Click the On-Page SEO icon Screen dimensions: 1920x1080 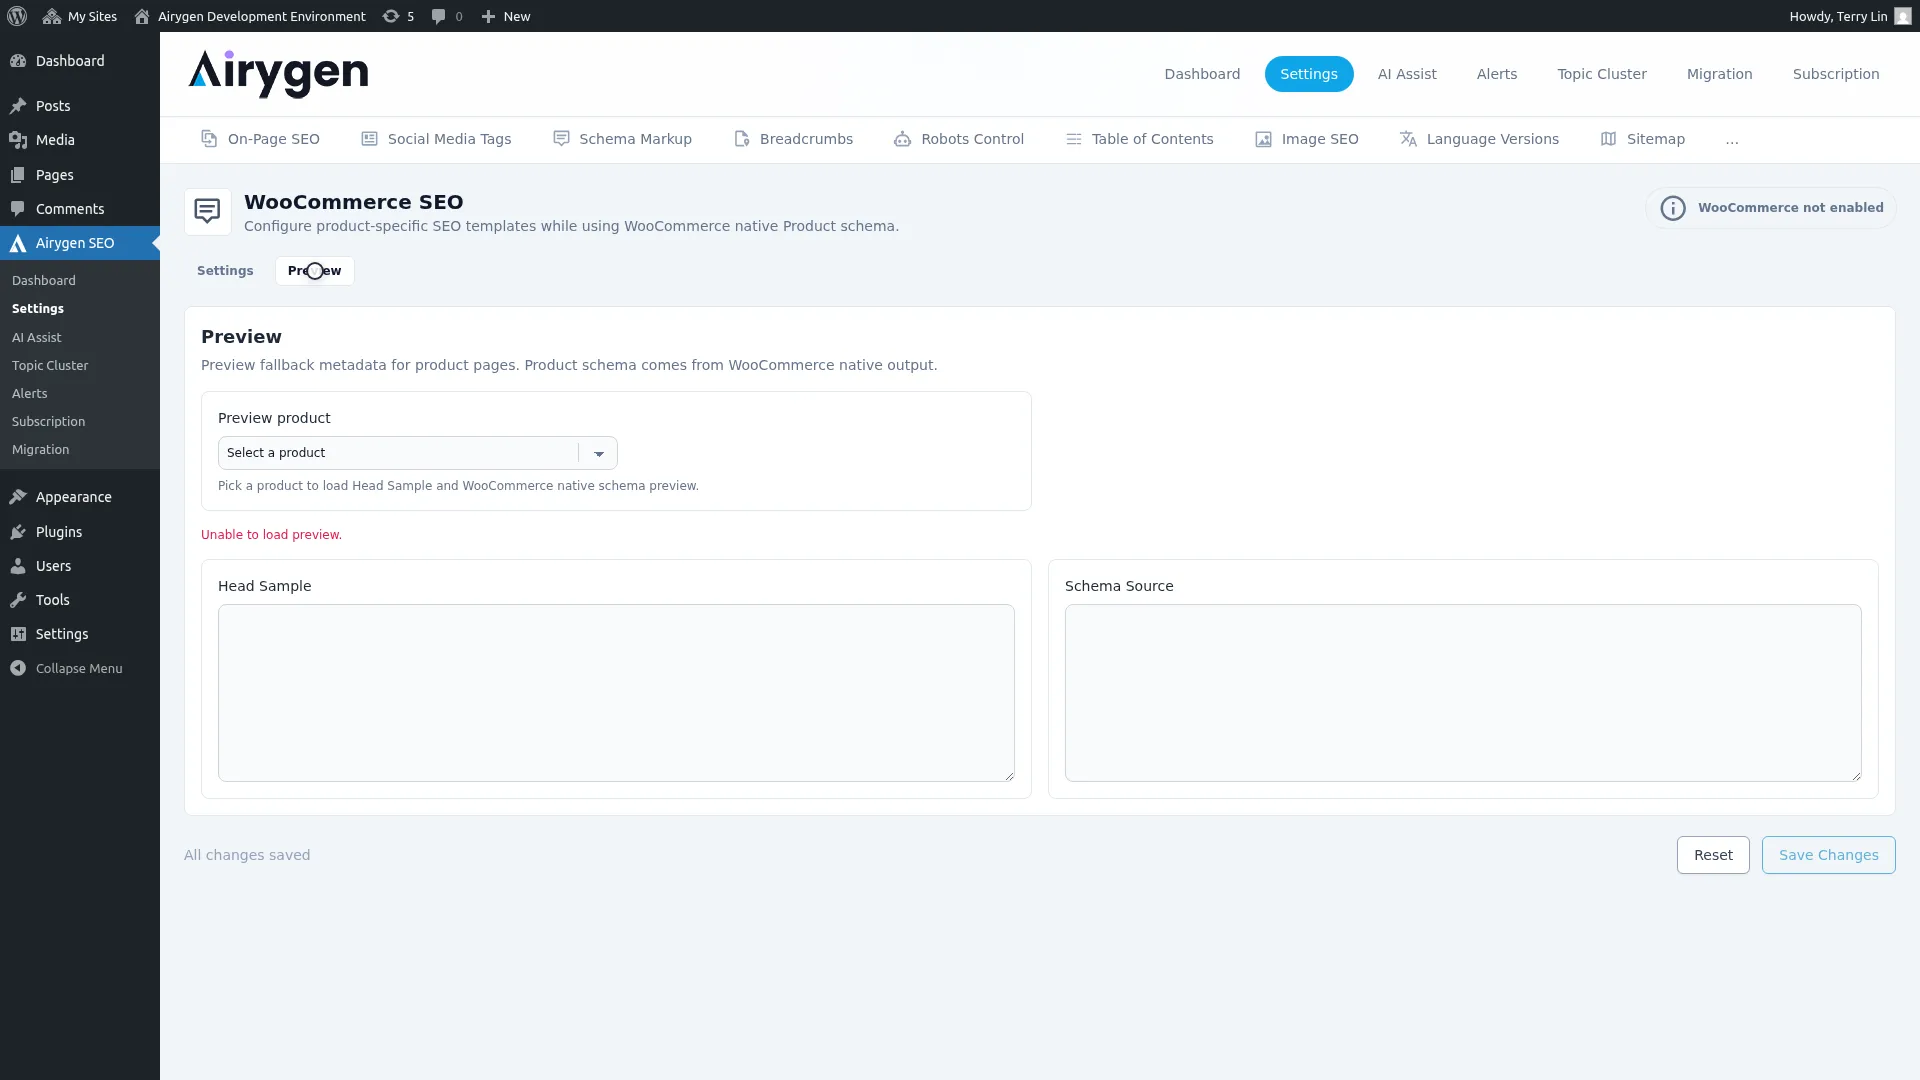pyautogui.click(x=209, y=139)
